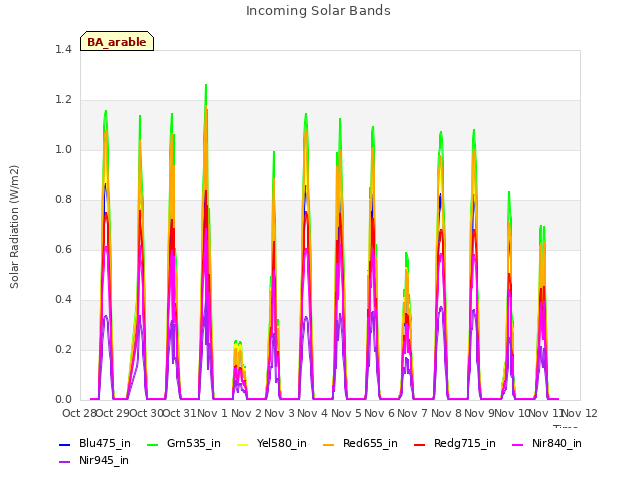
Task: Click the Incoming Solar Bands chart title
Action: tap(318, 11)
